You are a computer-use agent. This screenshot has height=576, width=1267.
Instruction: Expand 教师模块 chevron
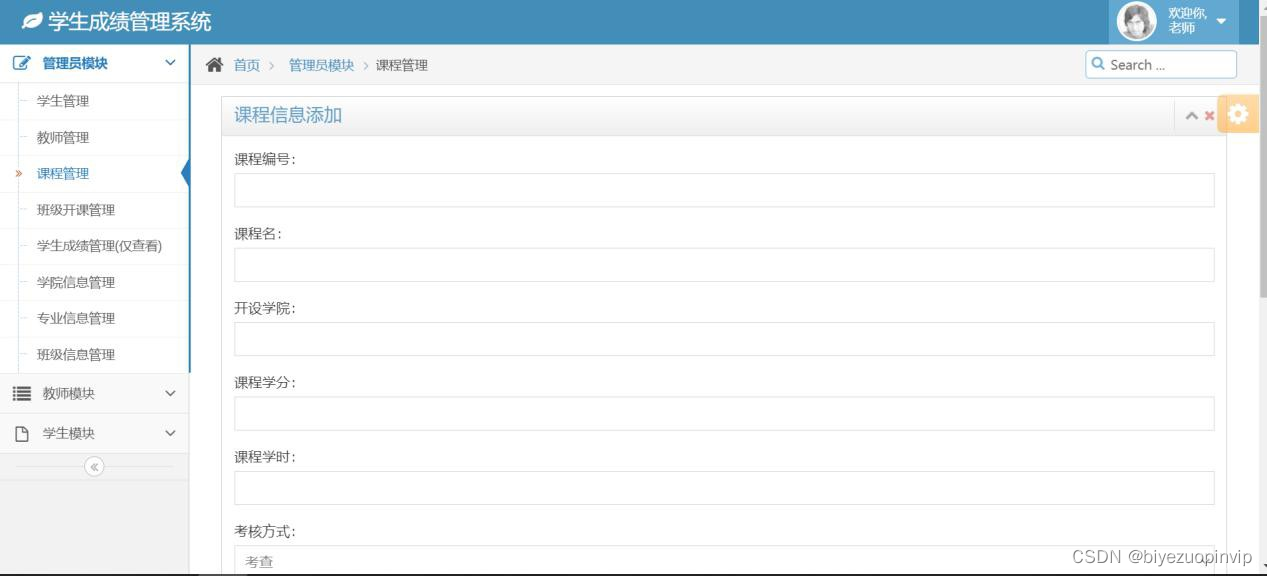(x=170, y=394)
